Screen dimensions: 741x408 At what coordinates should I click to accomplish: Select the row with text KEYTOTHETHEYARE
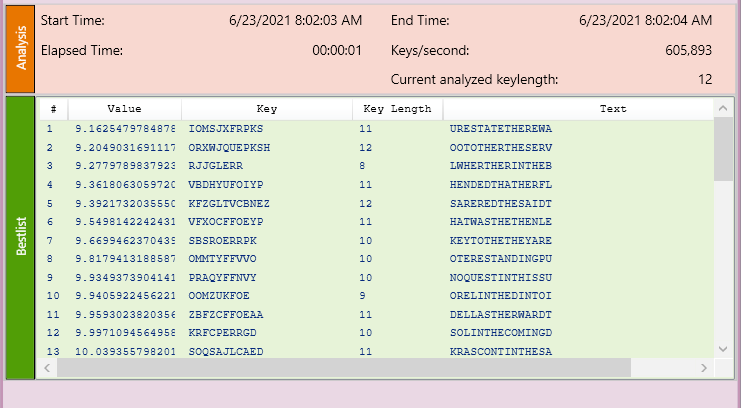501,240
